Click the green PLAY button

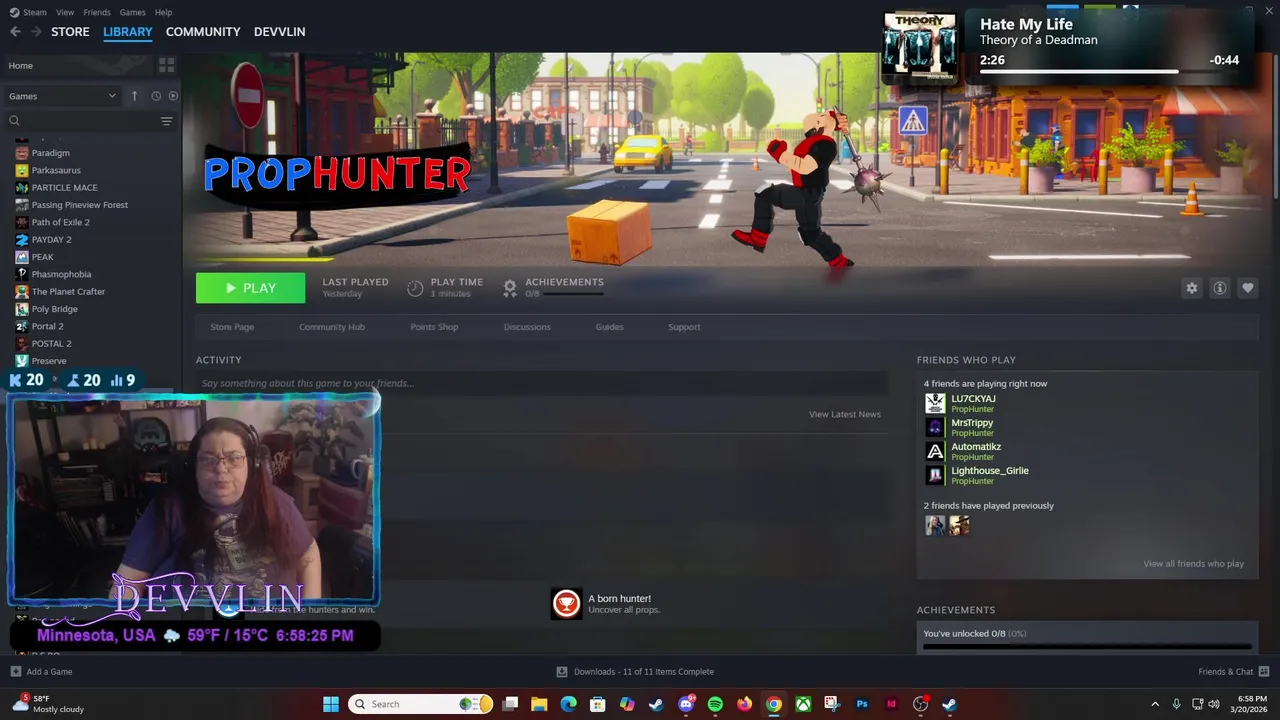coord(250,288)
